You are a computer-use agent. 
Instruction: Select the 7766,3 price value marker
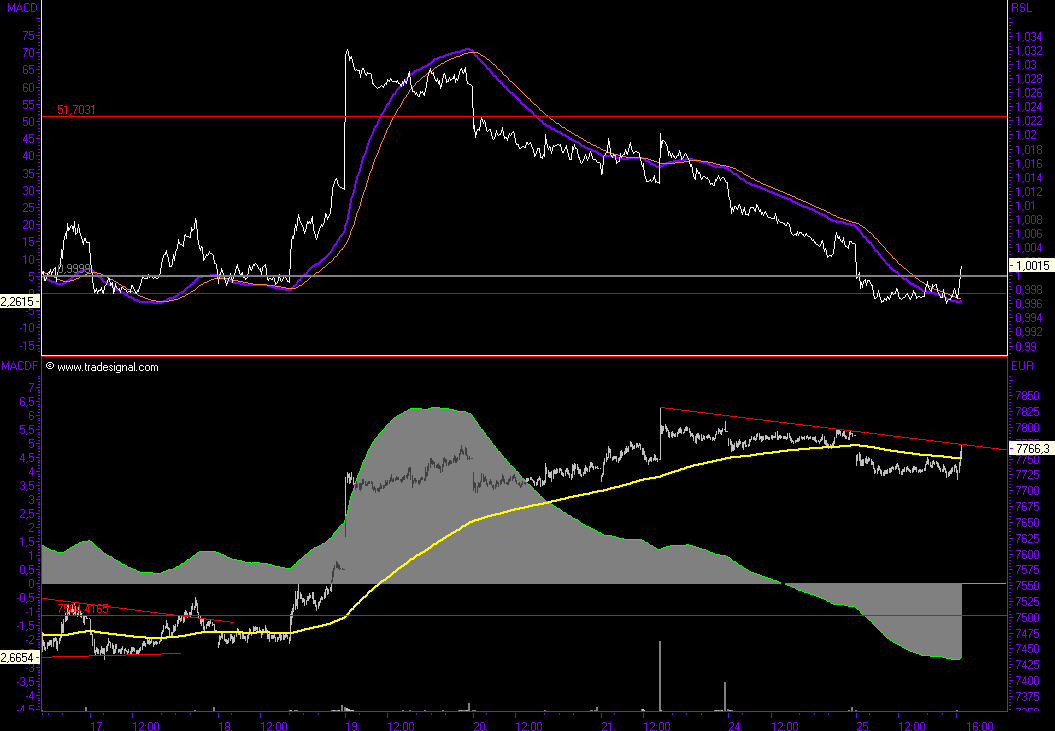(1031, 449)
